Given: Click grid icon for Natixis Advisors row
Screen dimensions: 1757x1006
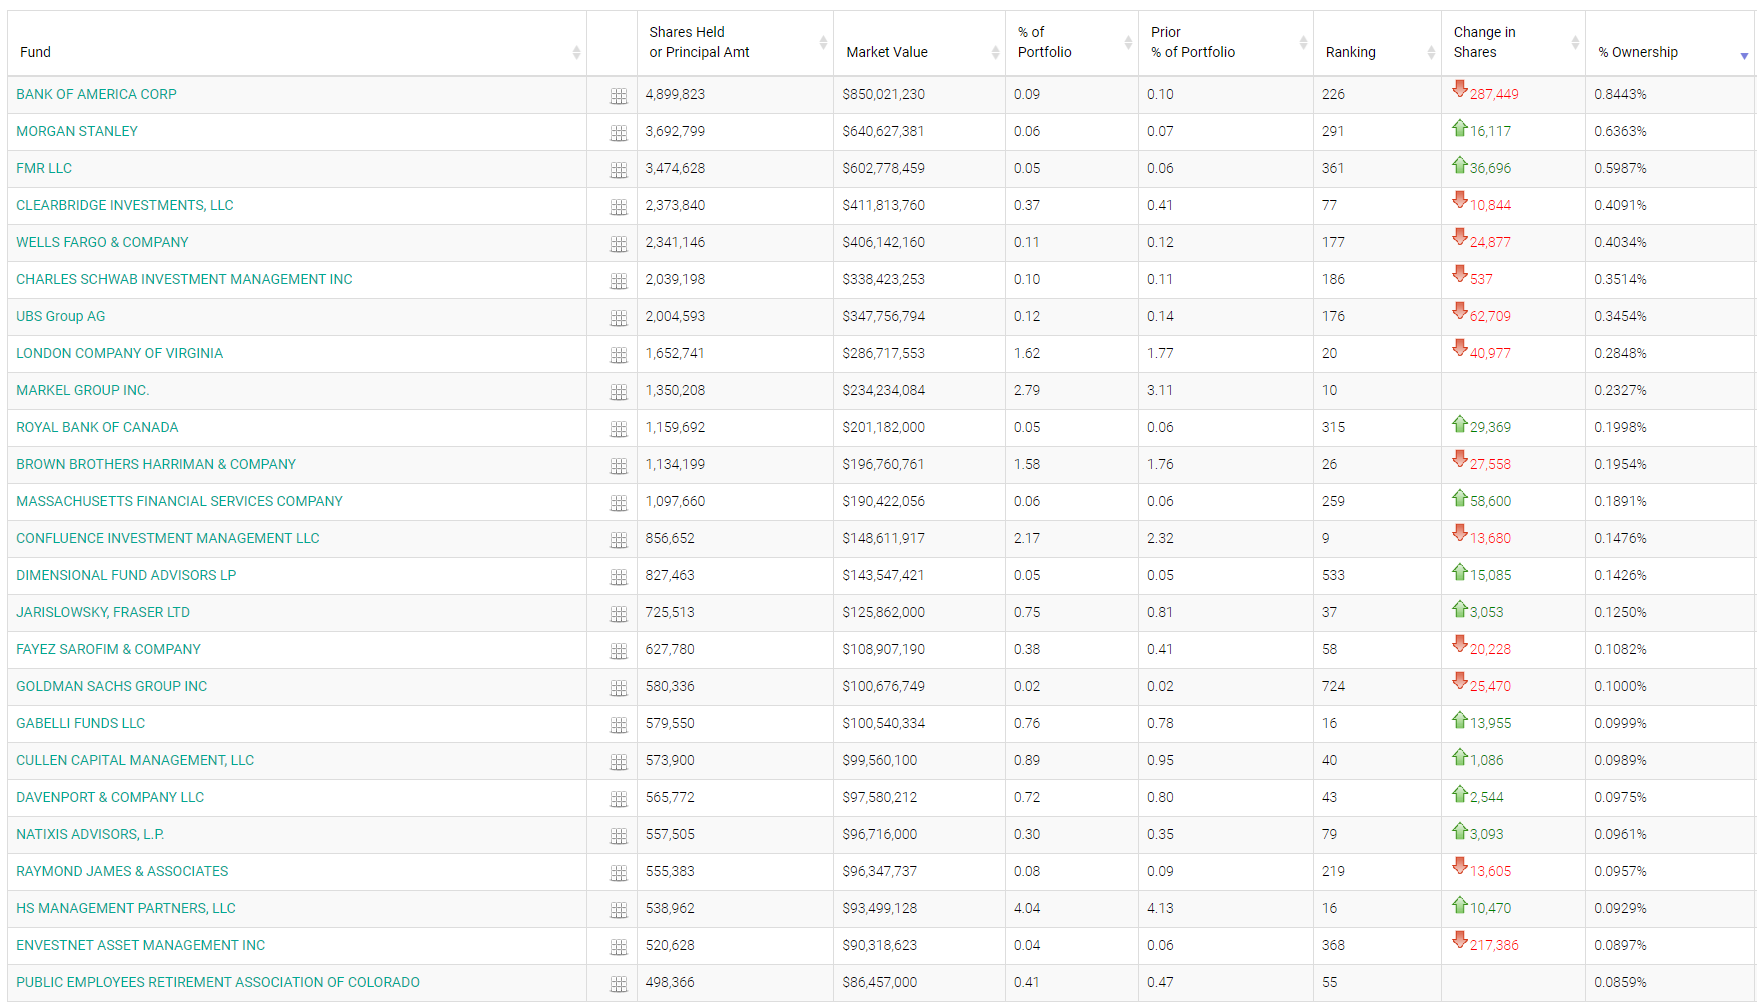Looking at the screenshot, I should (619, 836).
